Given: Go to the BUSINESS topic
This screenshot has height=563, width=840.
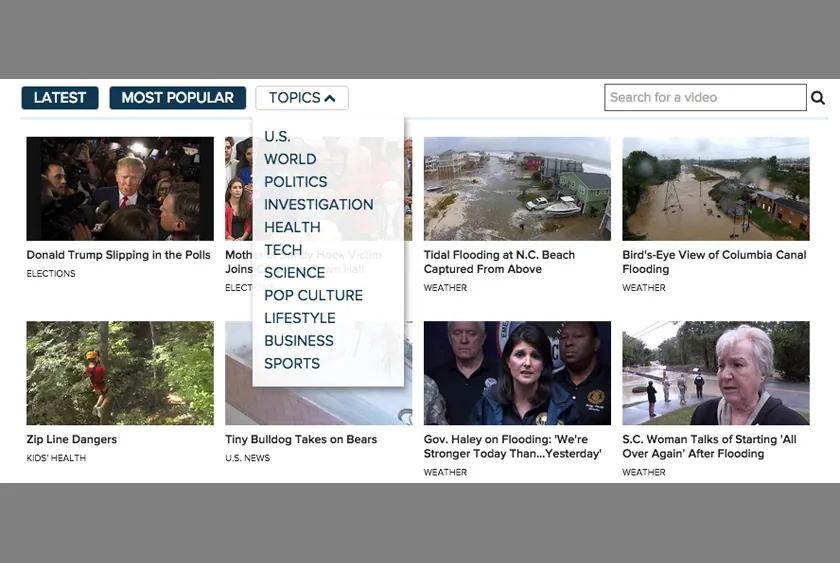Looking at the screenshot, I should [299, 341].
